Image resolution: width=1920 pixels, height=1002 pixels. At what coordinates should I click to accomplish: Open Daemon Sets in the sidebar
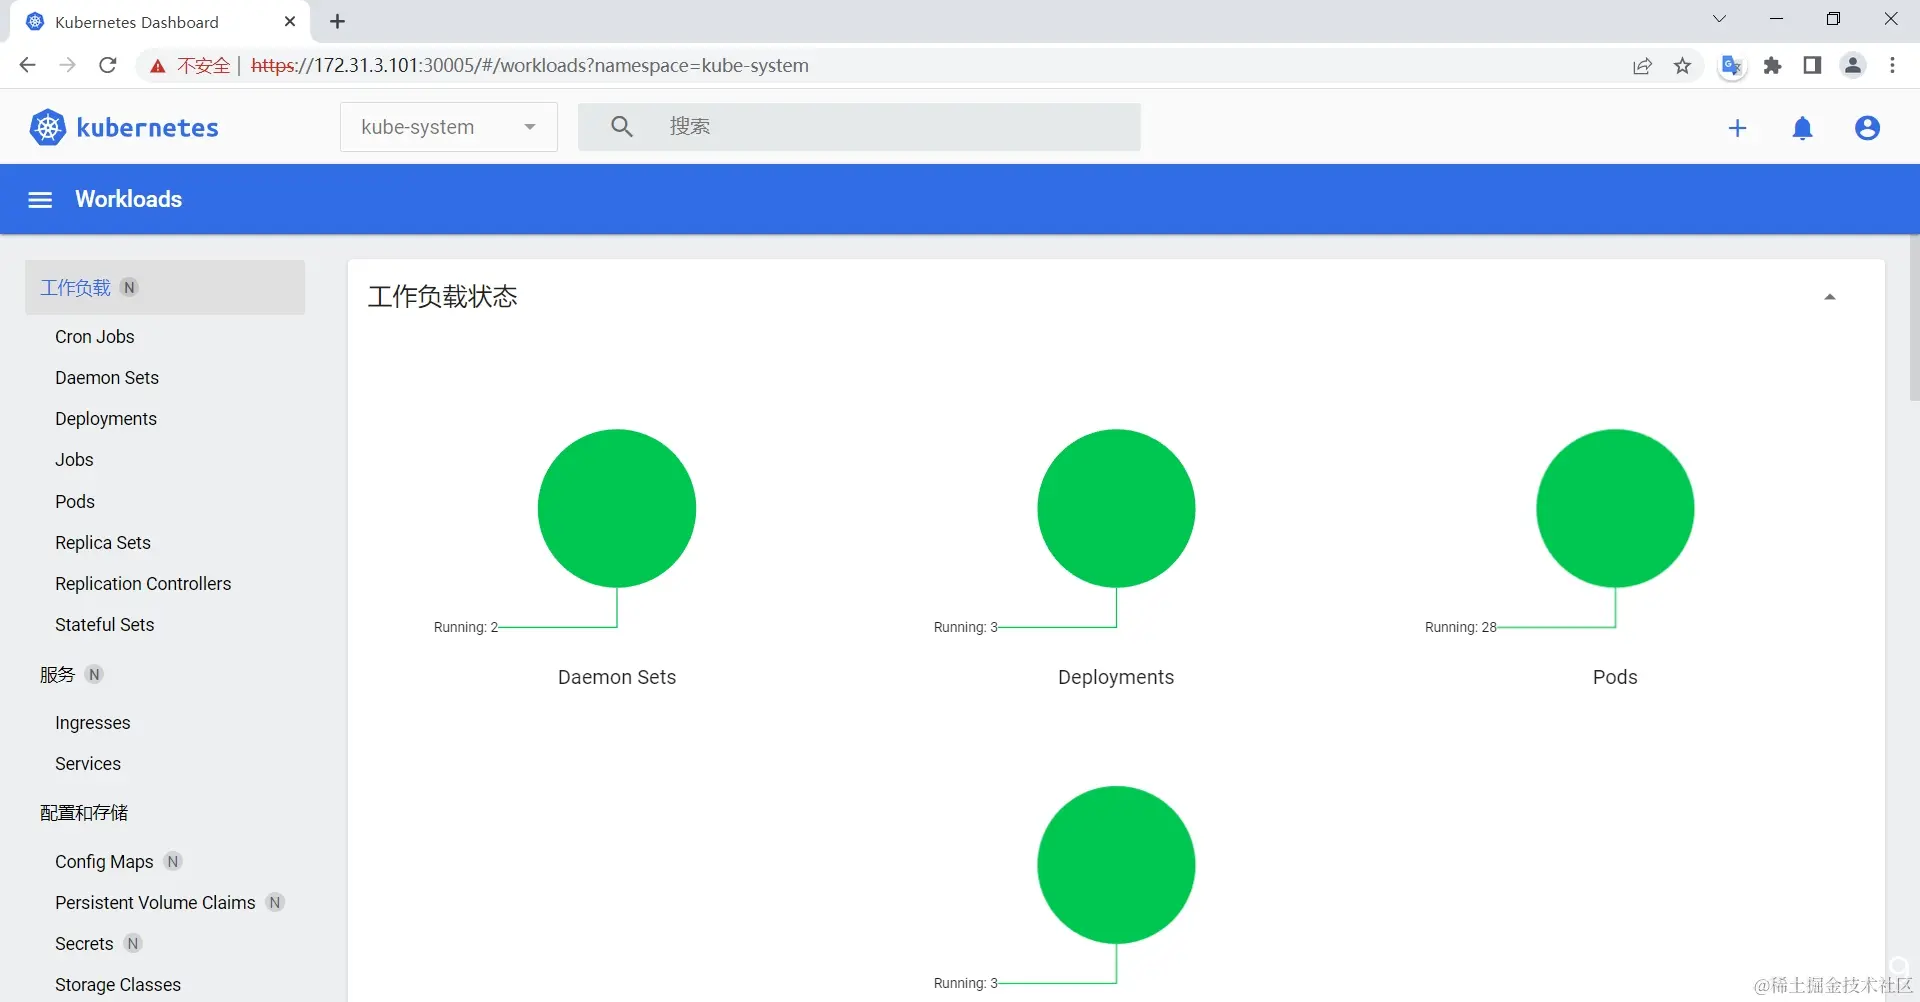(107, 378)
